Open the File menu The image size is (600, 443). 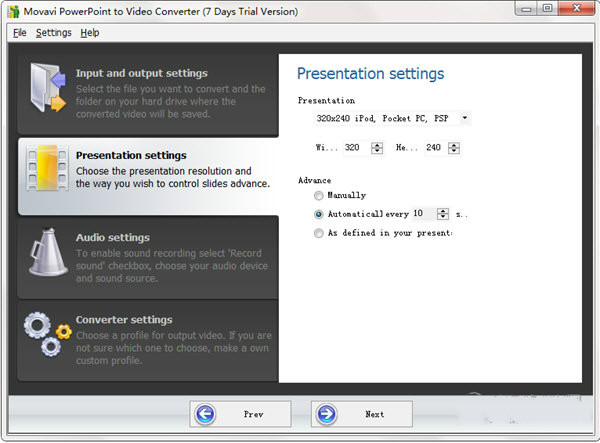(x=20, y=33)
